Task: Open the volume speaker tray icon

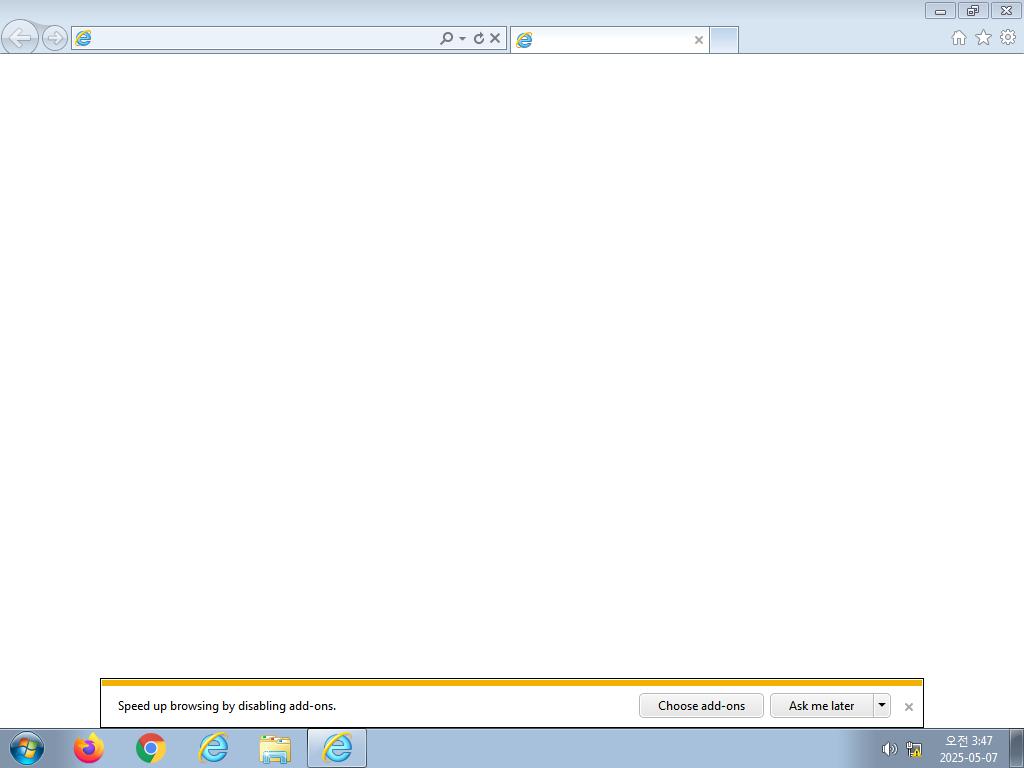Action: point(889,749)
